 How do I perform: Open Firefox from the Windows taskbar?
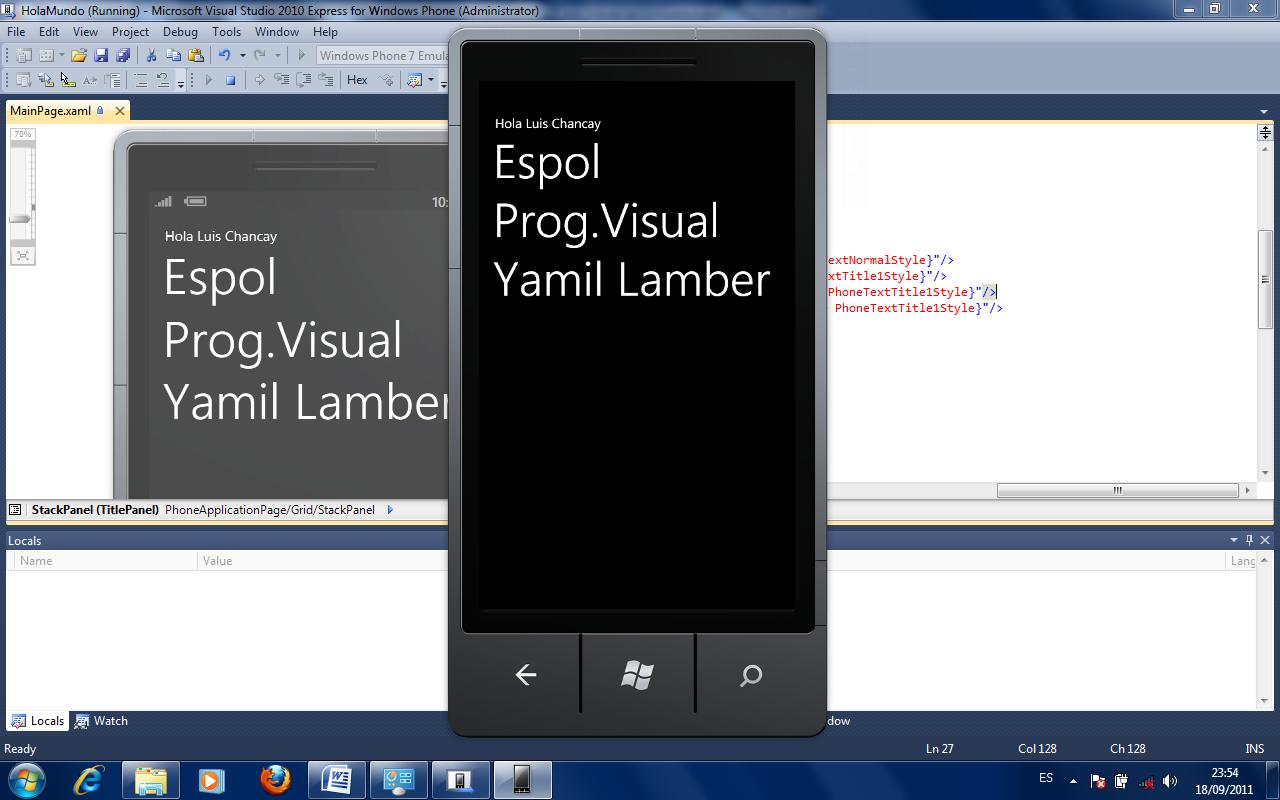point(275,780)
